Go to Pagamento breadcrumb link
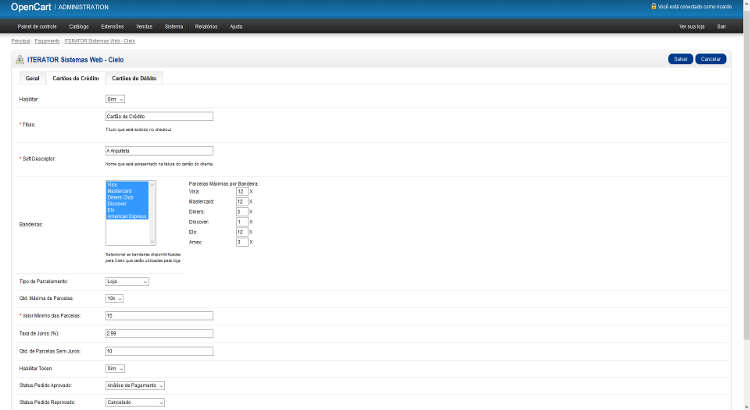750x410 pixels. click(47, 41)
